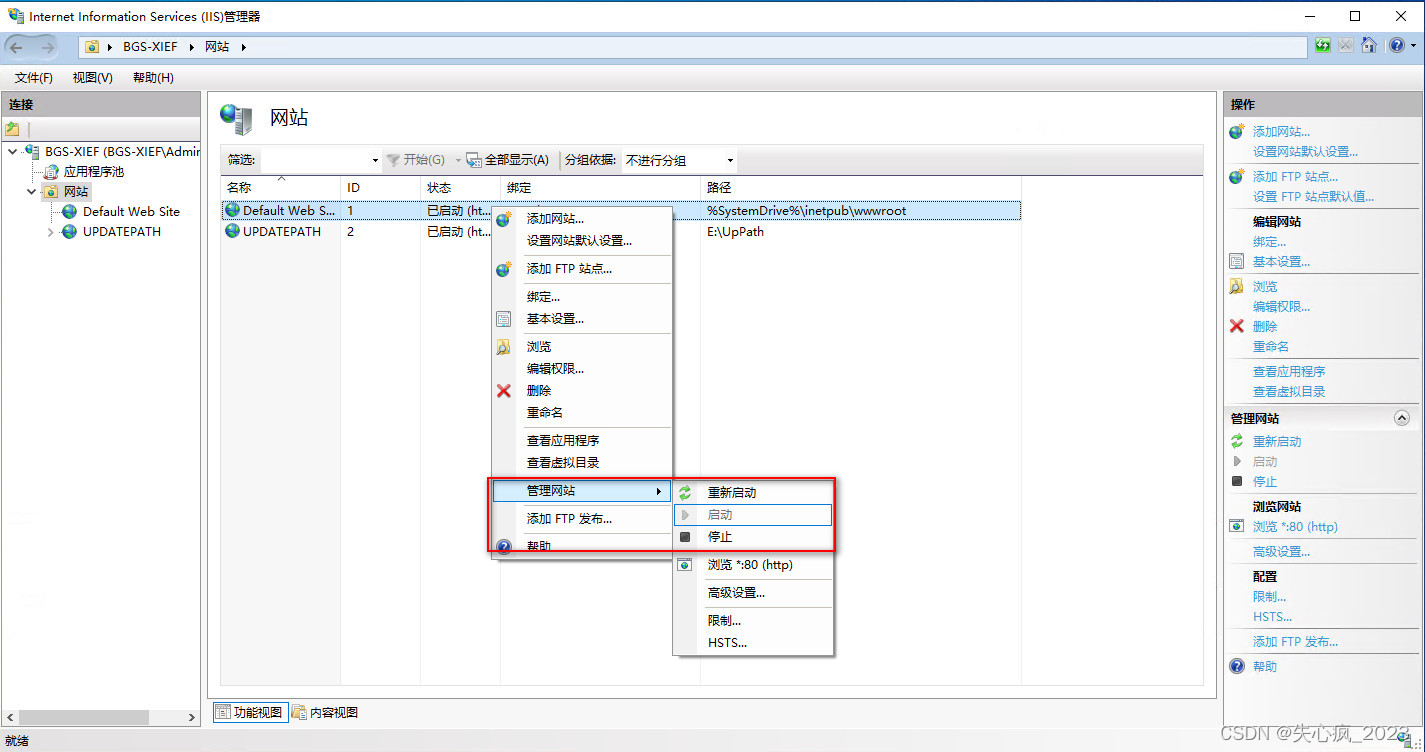This screenshot has height=752, width=1425.
Task: Choose HSTS... in the submenu
Action: click(727, 643)
